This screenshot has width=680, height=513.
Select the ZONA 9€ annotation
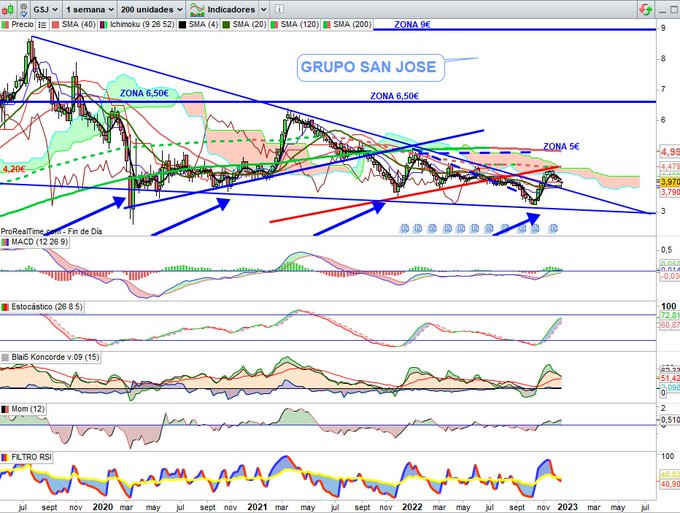click(412, 25)
